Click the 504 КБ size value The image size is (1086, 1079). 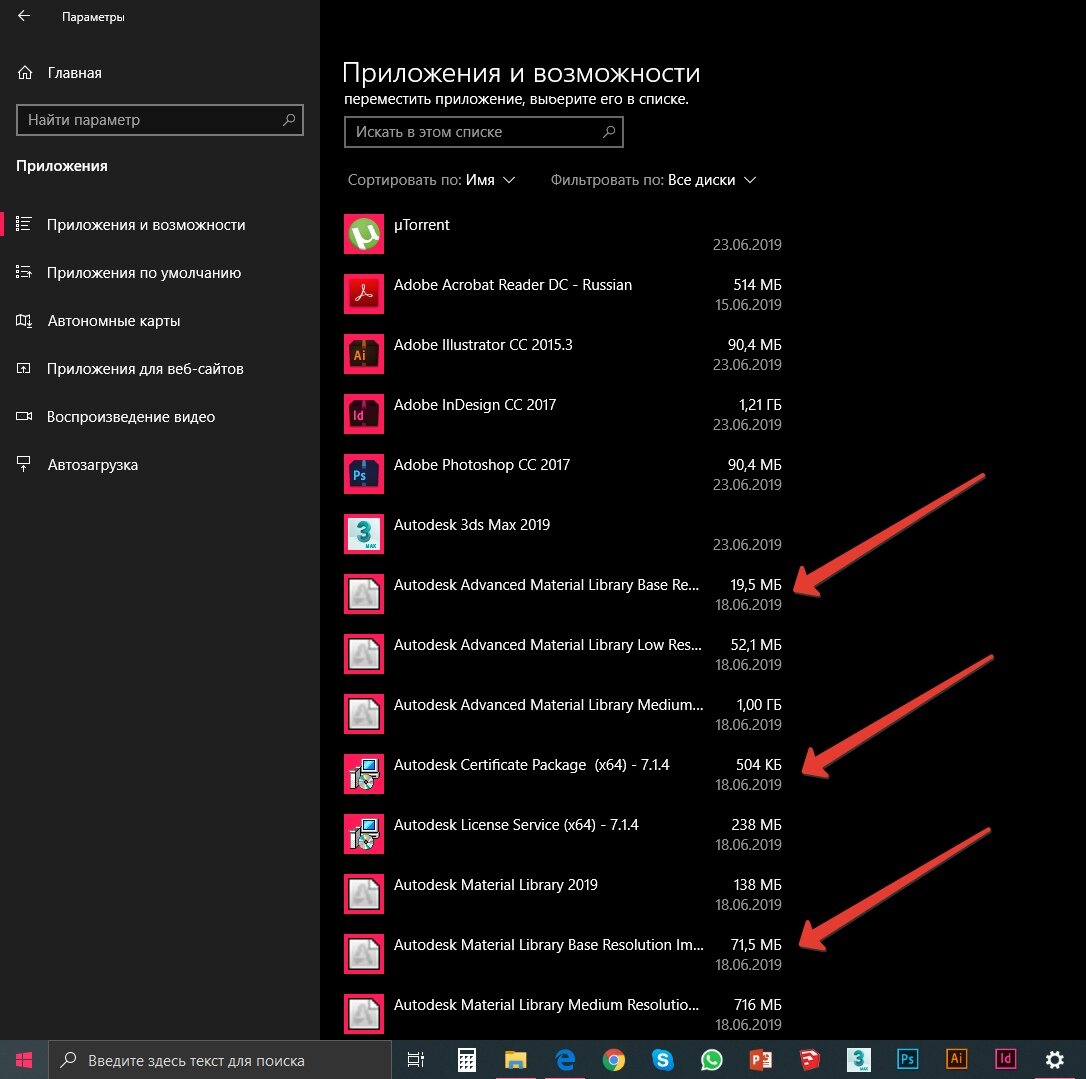[x=758, y=765]
